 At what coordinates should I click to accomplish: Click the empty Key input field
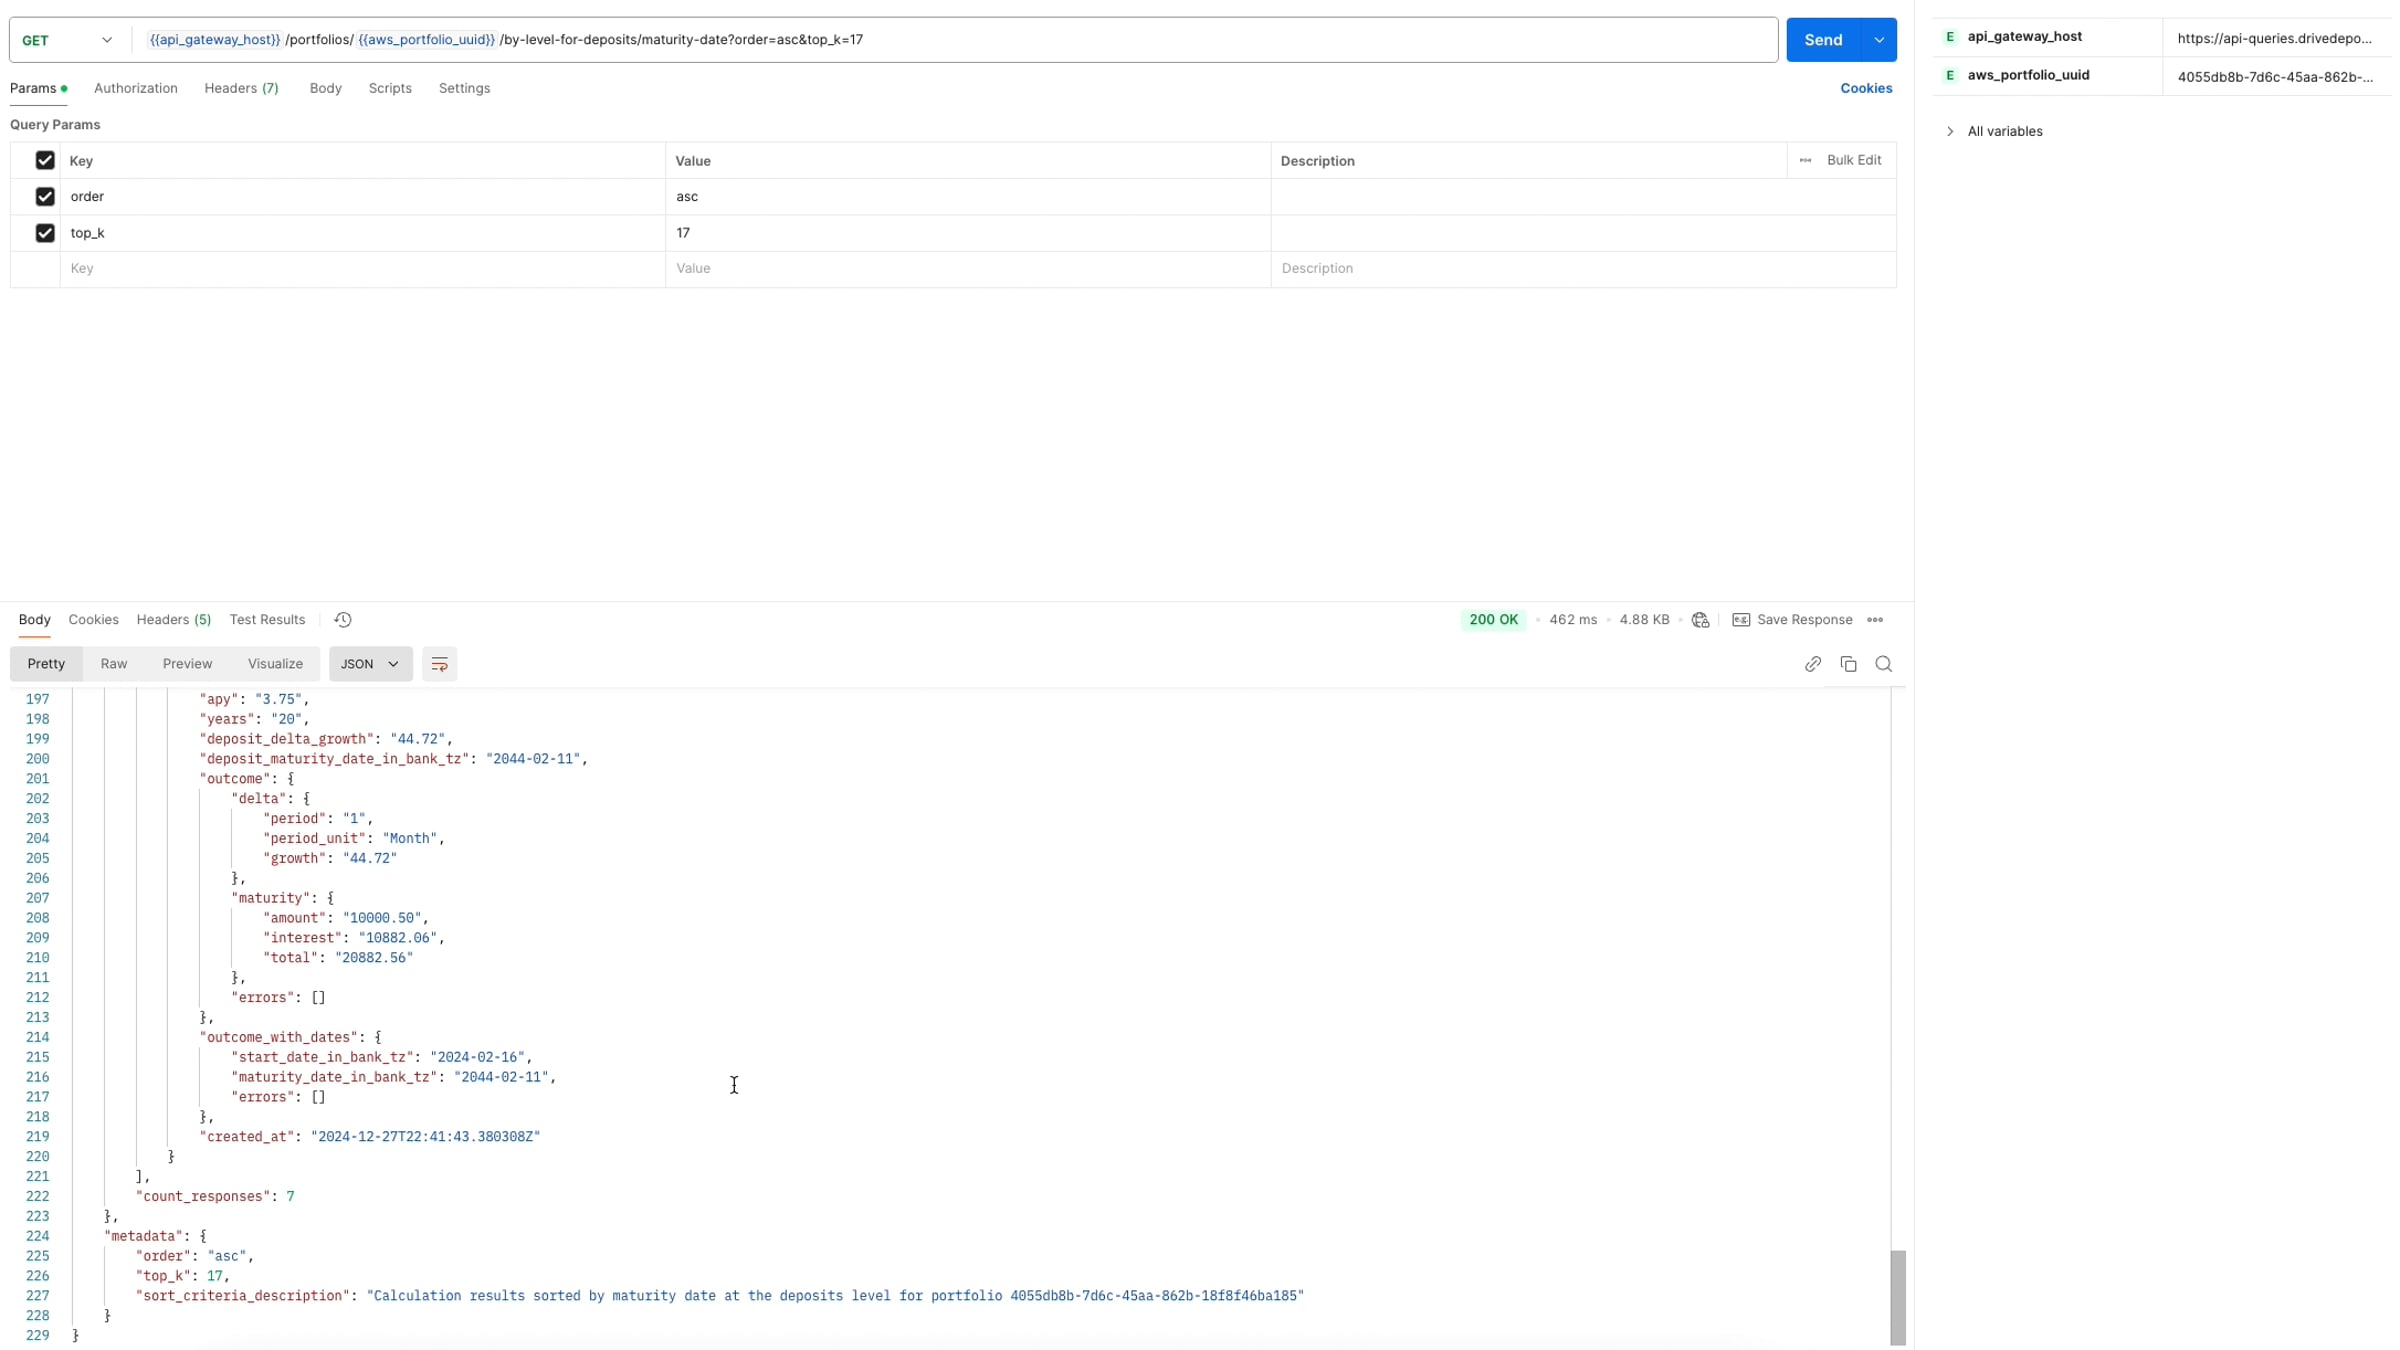coord(363,269)
